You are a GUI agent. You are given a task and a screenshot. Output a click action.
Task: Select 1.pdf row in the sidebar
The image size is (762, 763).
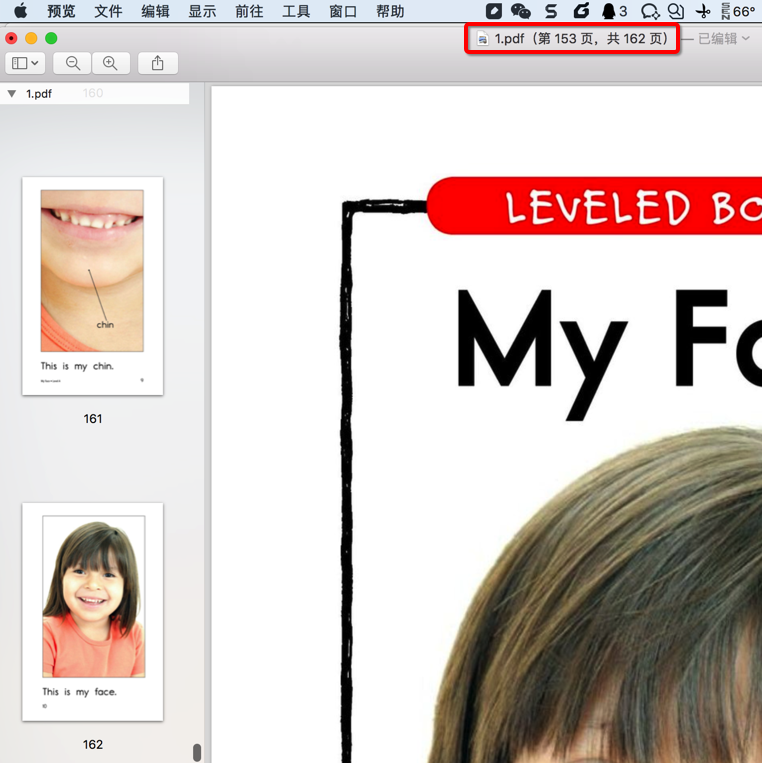coord(94,93)
